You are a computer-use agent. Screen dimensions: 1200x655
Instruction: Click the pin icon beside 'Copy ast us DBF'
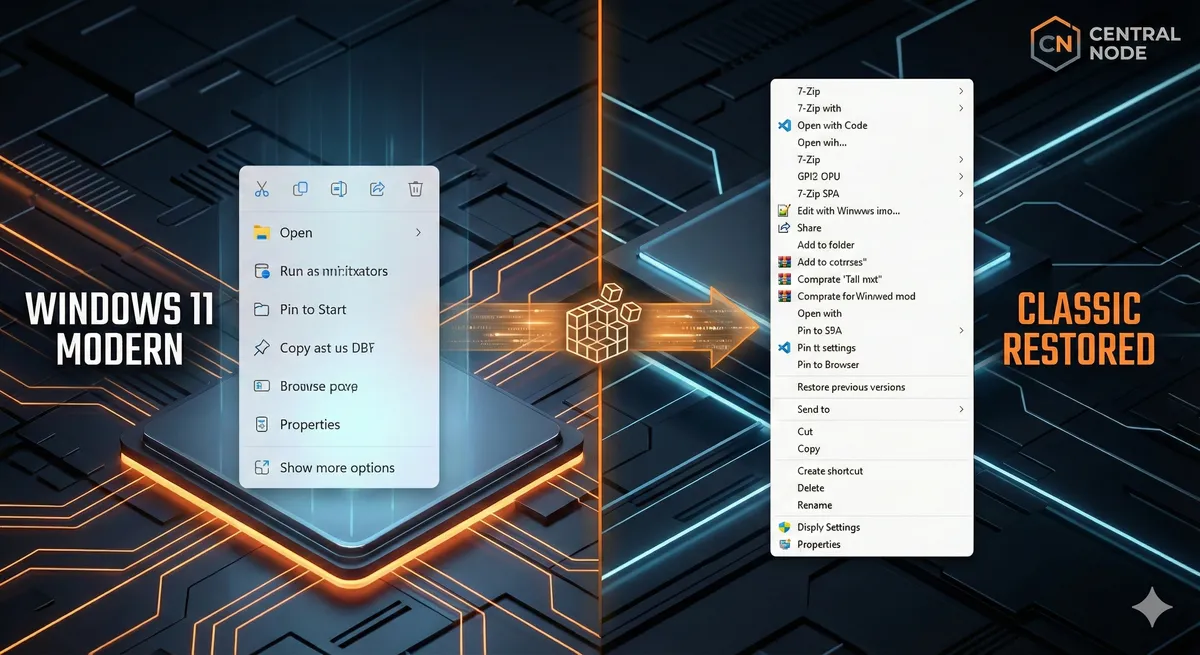[262, 348]
